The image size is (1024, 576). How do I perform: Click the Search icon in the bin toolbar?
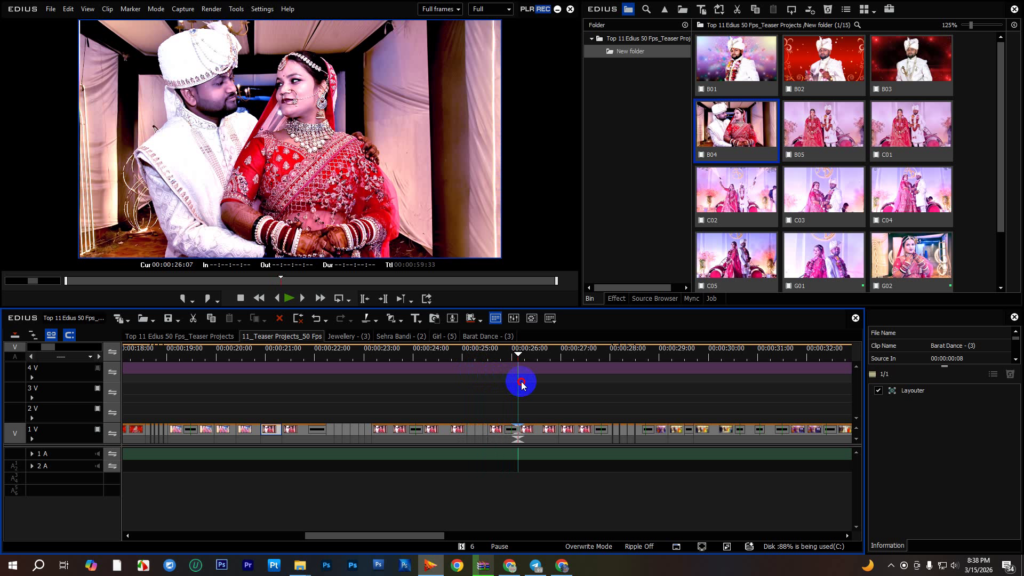coord(647,9)
